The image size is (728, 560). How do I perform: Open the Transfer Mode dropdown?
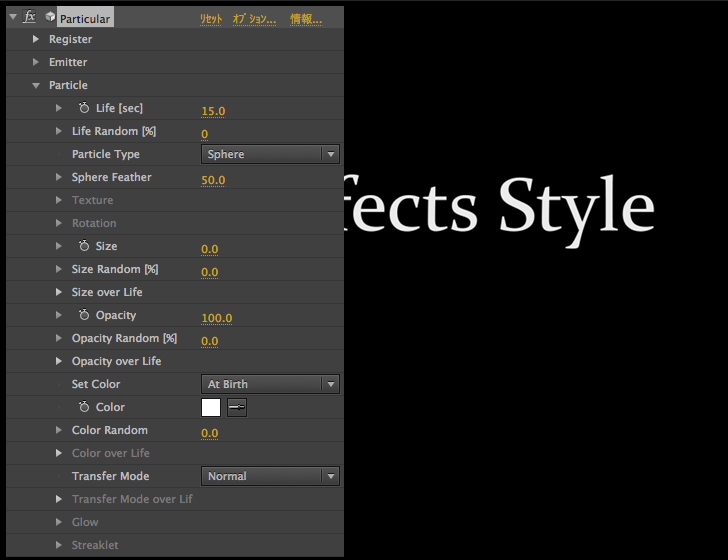pyautogui.click(x=271, y=476)
